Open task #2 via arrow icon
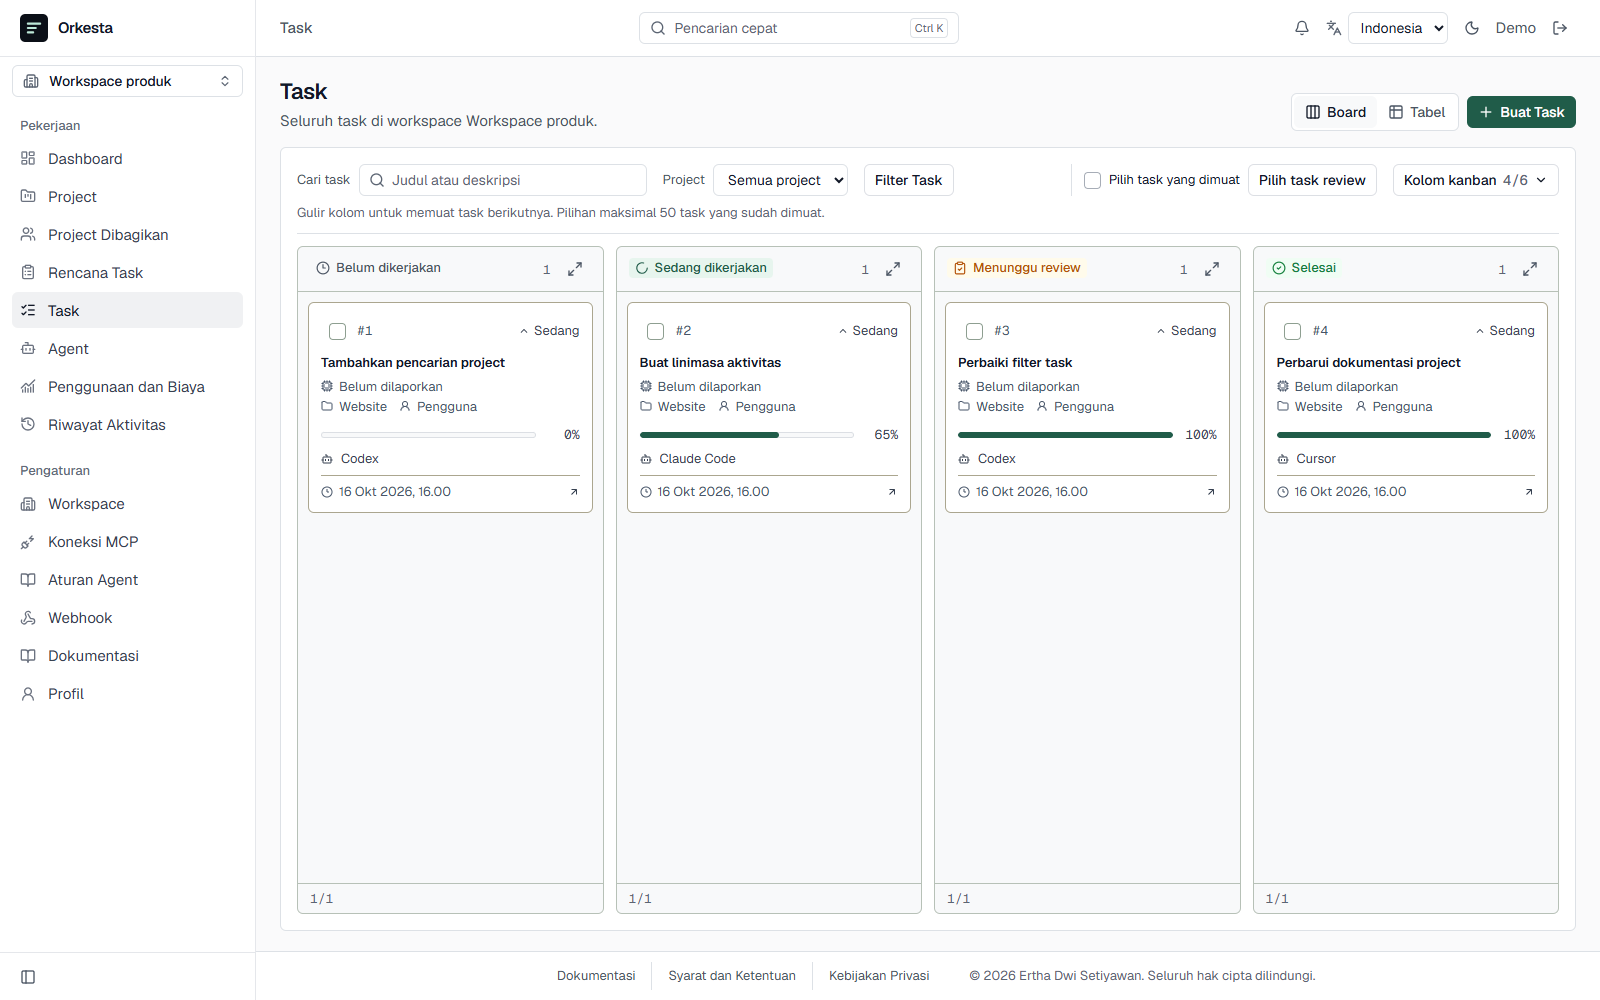The width and height of the screenshot is (1600, 1000). pyautogui.click(x=892, y=492)
